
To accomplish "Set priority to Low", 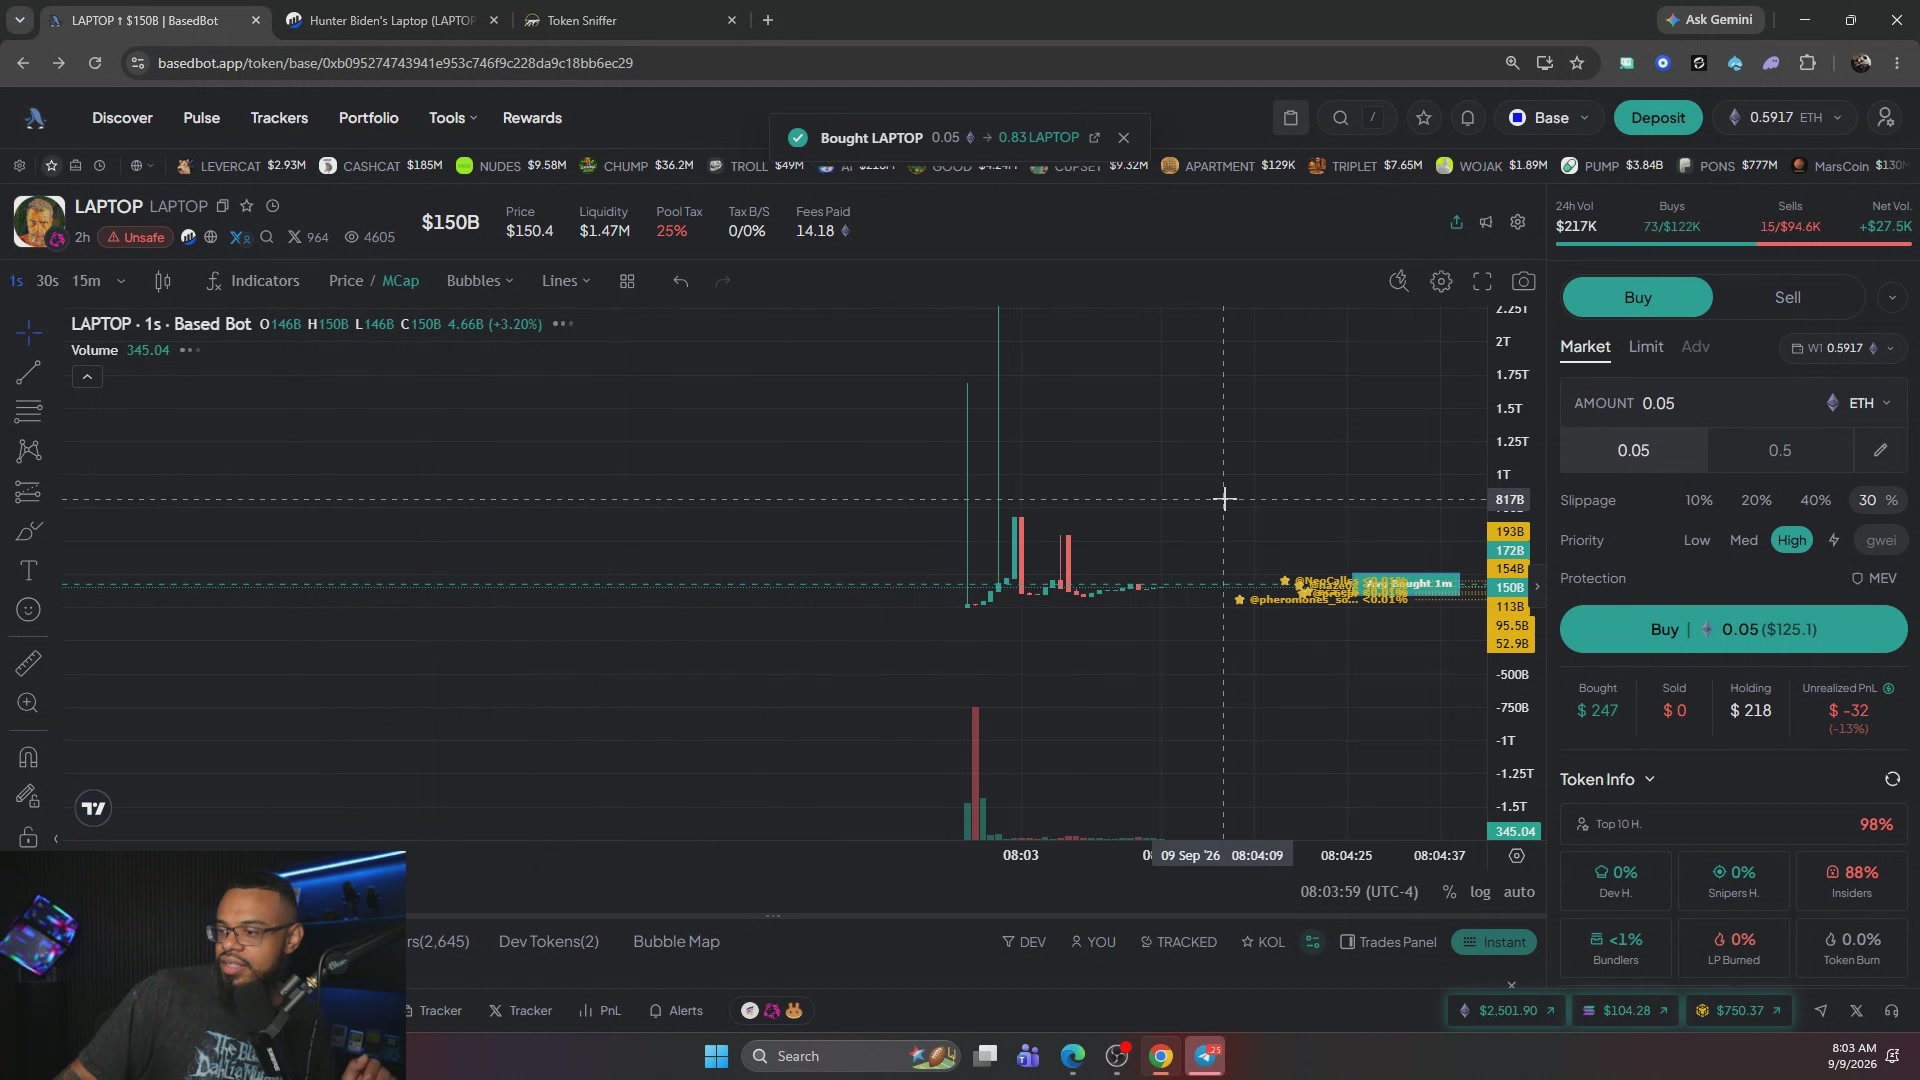I will click(x=1696, y=540).
